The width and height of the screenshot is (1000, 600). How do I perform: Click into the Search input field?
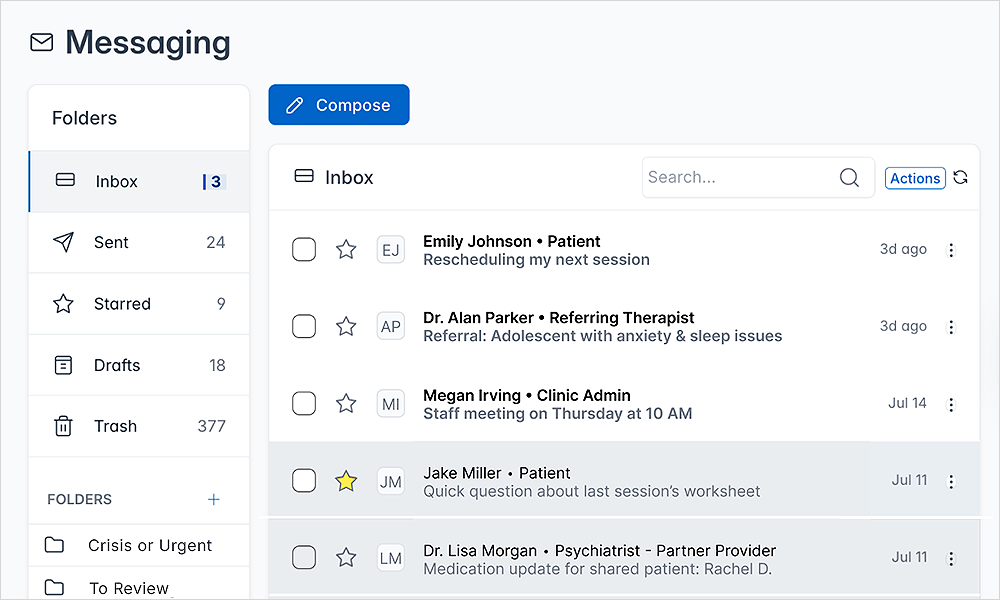(740, 178)
